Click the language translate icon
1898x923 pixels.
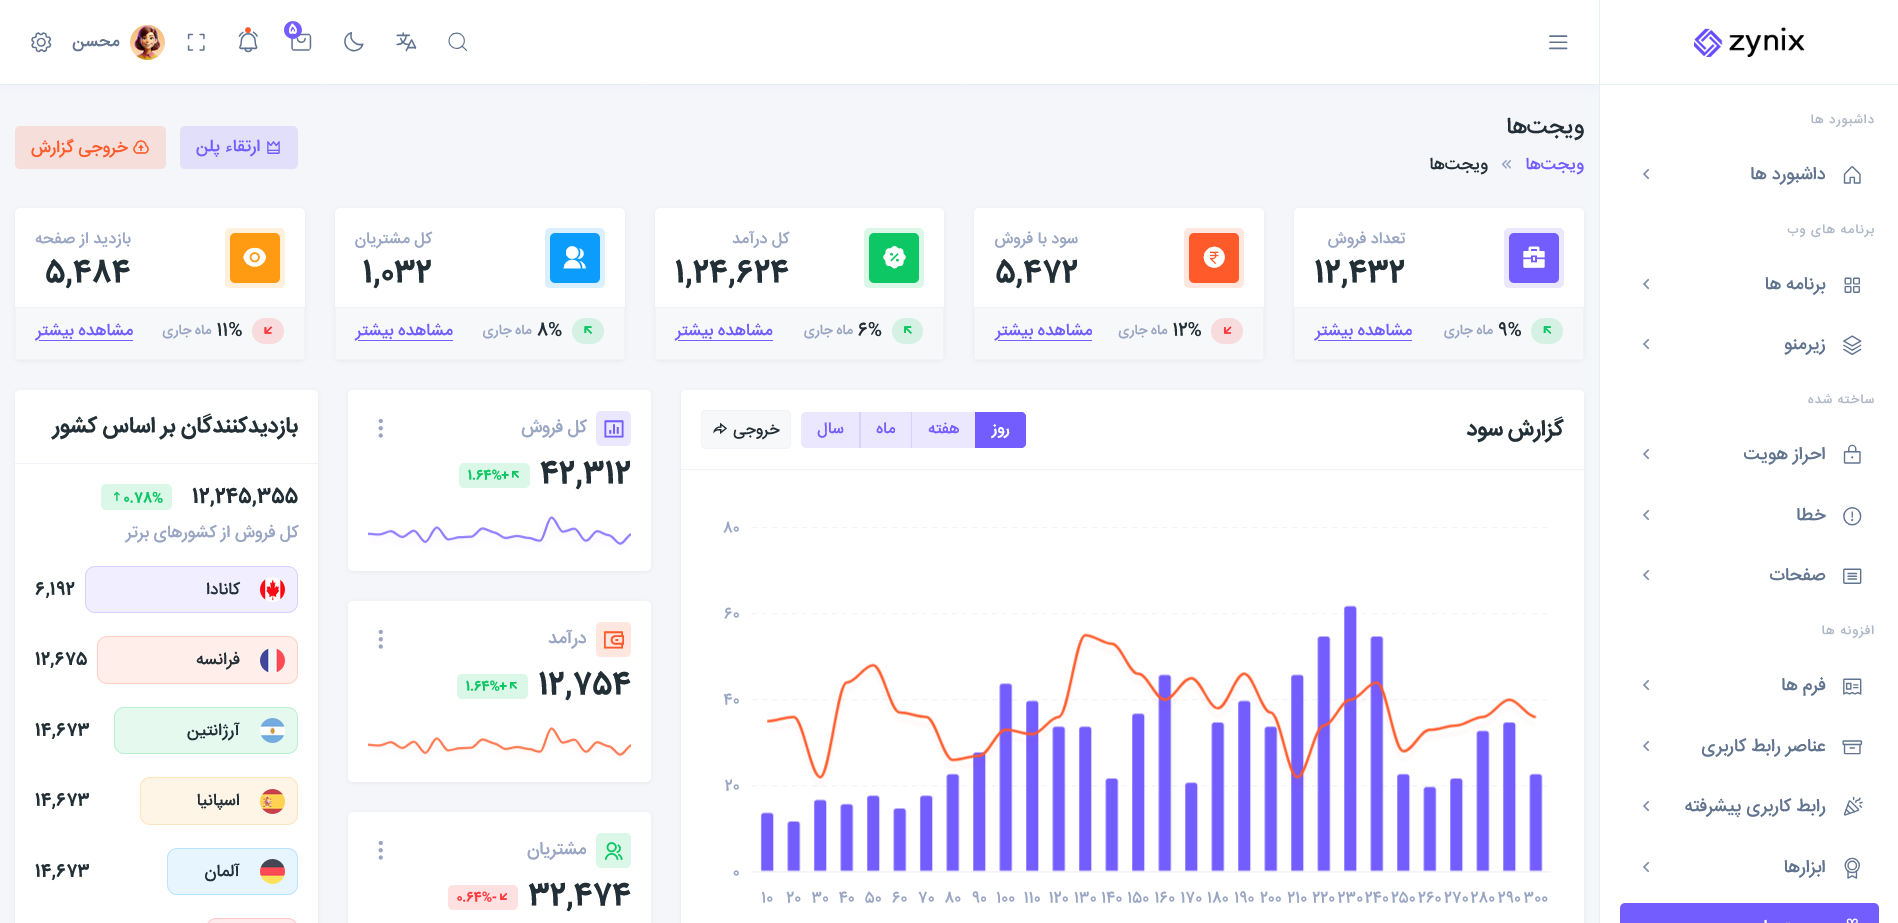click(406, 42)
